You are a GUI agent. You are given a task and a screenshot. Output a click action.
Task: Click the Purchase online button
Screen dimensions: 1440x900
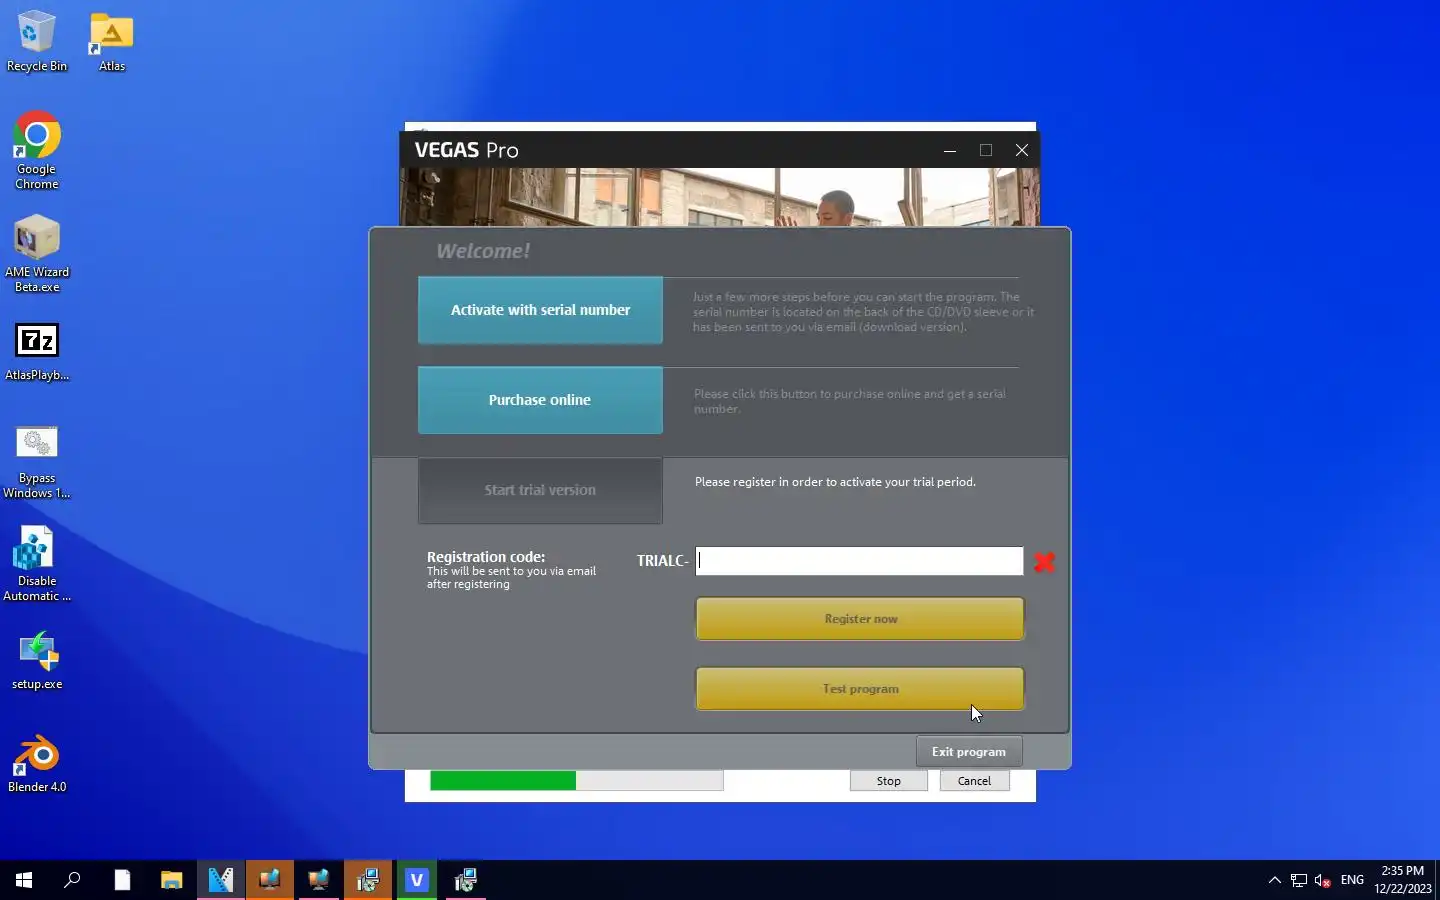tap(540, 400)
